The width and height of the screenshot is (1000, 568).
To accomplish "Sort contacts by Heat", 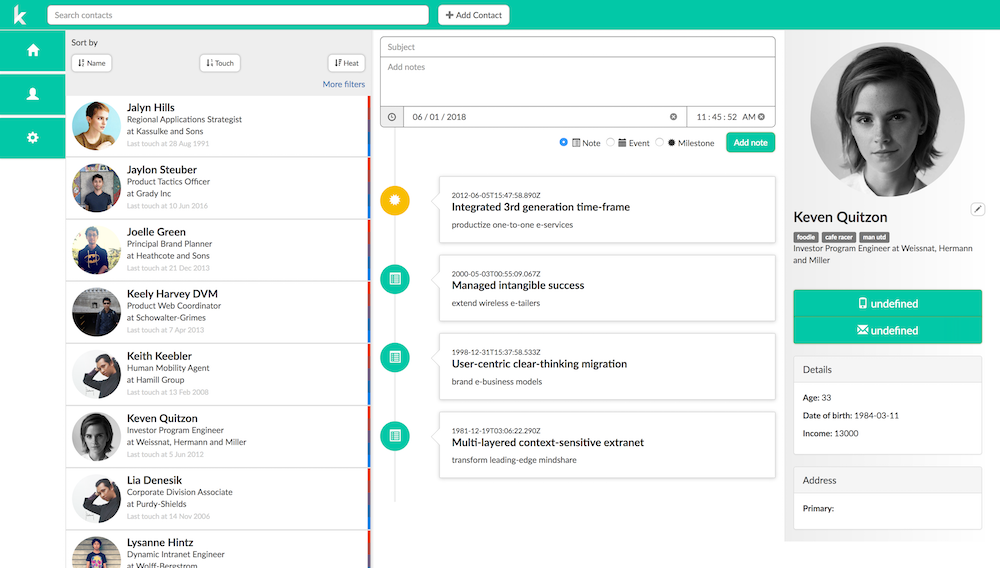I will coord(347,63).
